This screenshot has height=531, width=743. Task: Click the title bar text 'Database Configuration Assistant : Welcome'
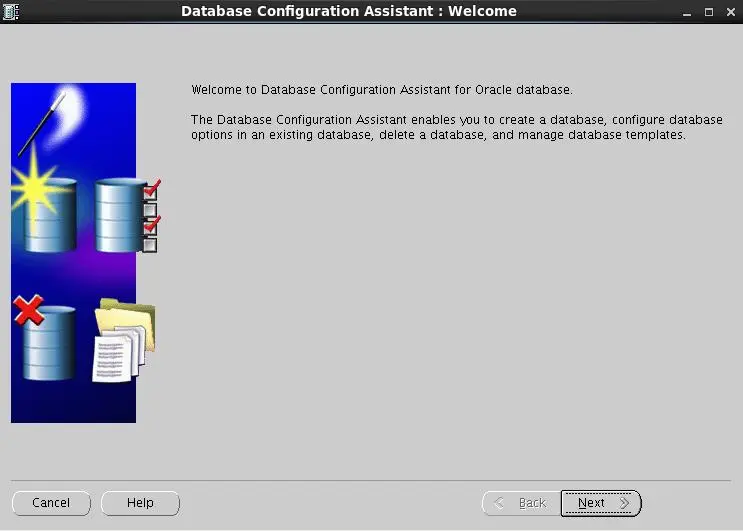click(349, 11)
